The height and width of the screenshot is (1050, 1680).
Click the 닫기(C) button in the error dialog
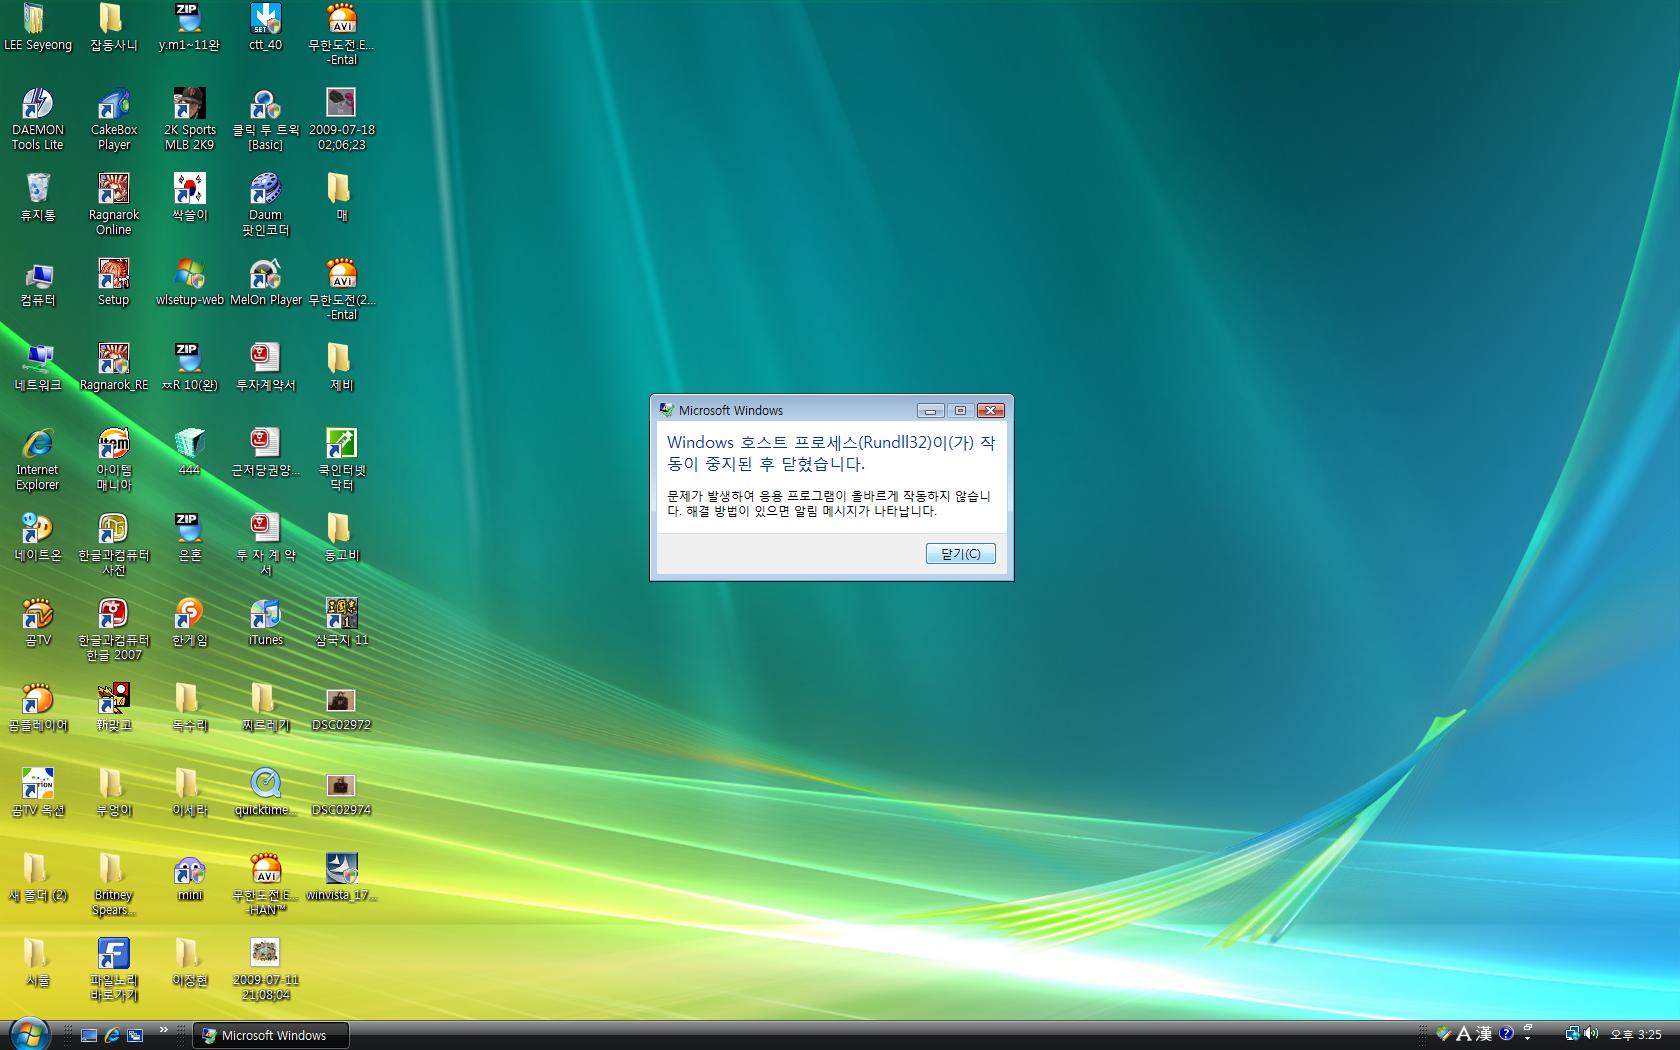(x=960, y=553)
